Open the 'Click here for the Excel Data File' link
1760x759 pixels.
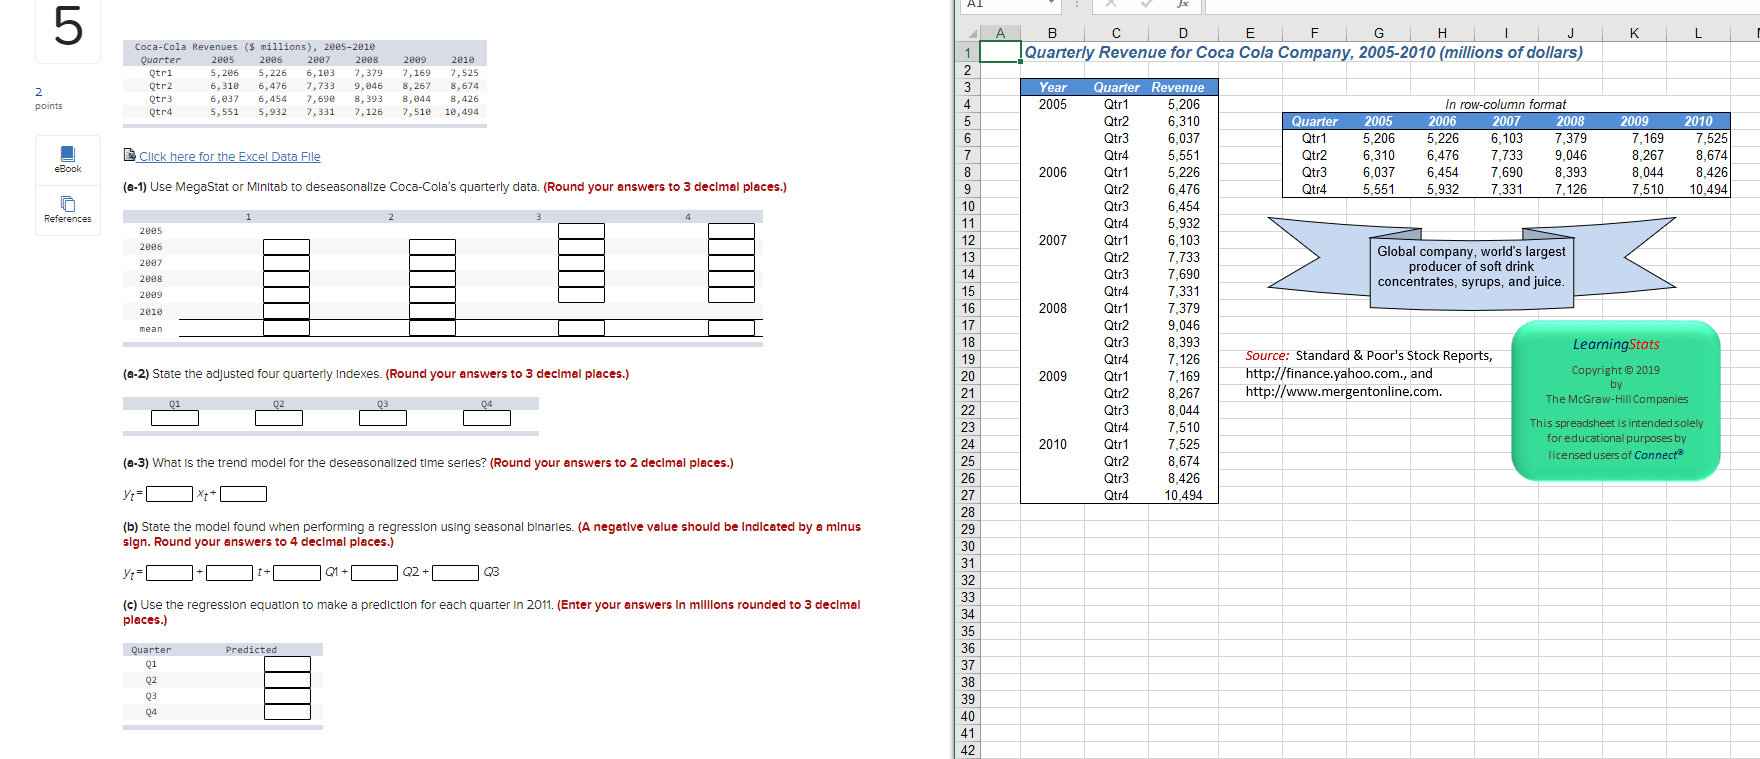(230, 157)
